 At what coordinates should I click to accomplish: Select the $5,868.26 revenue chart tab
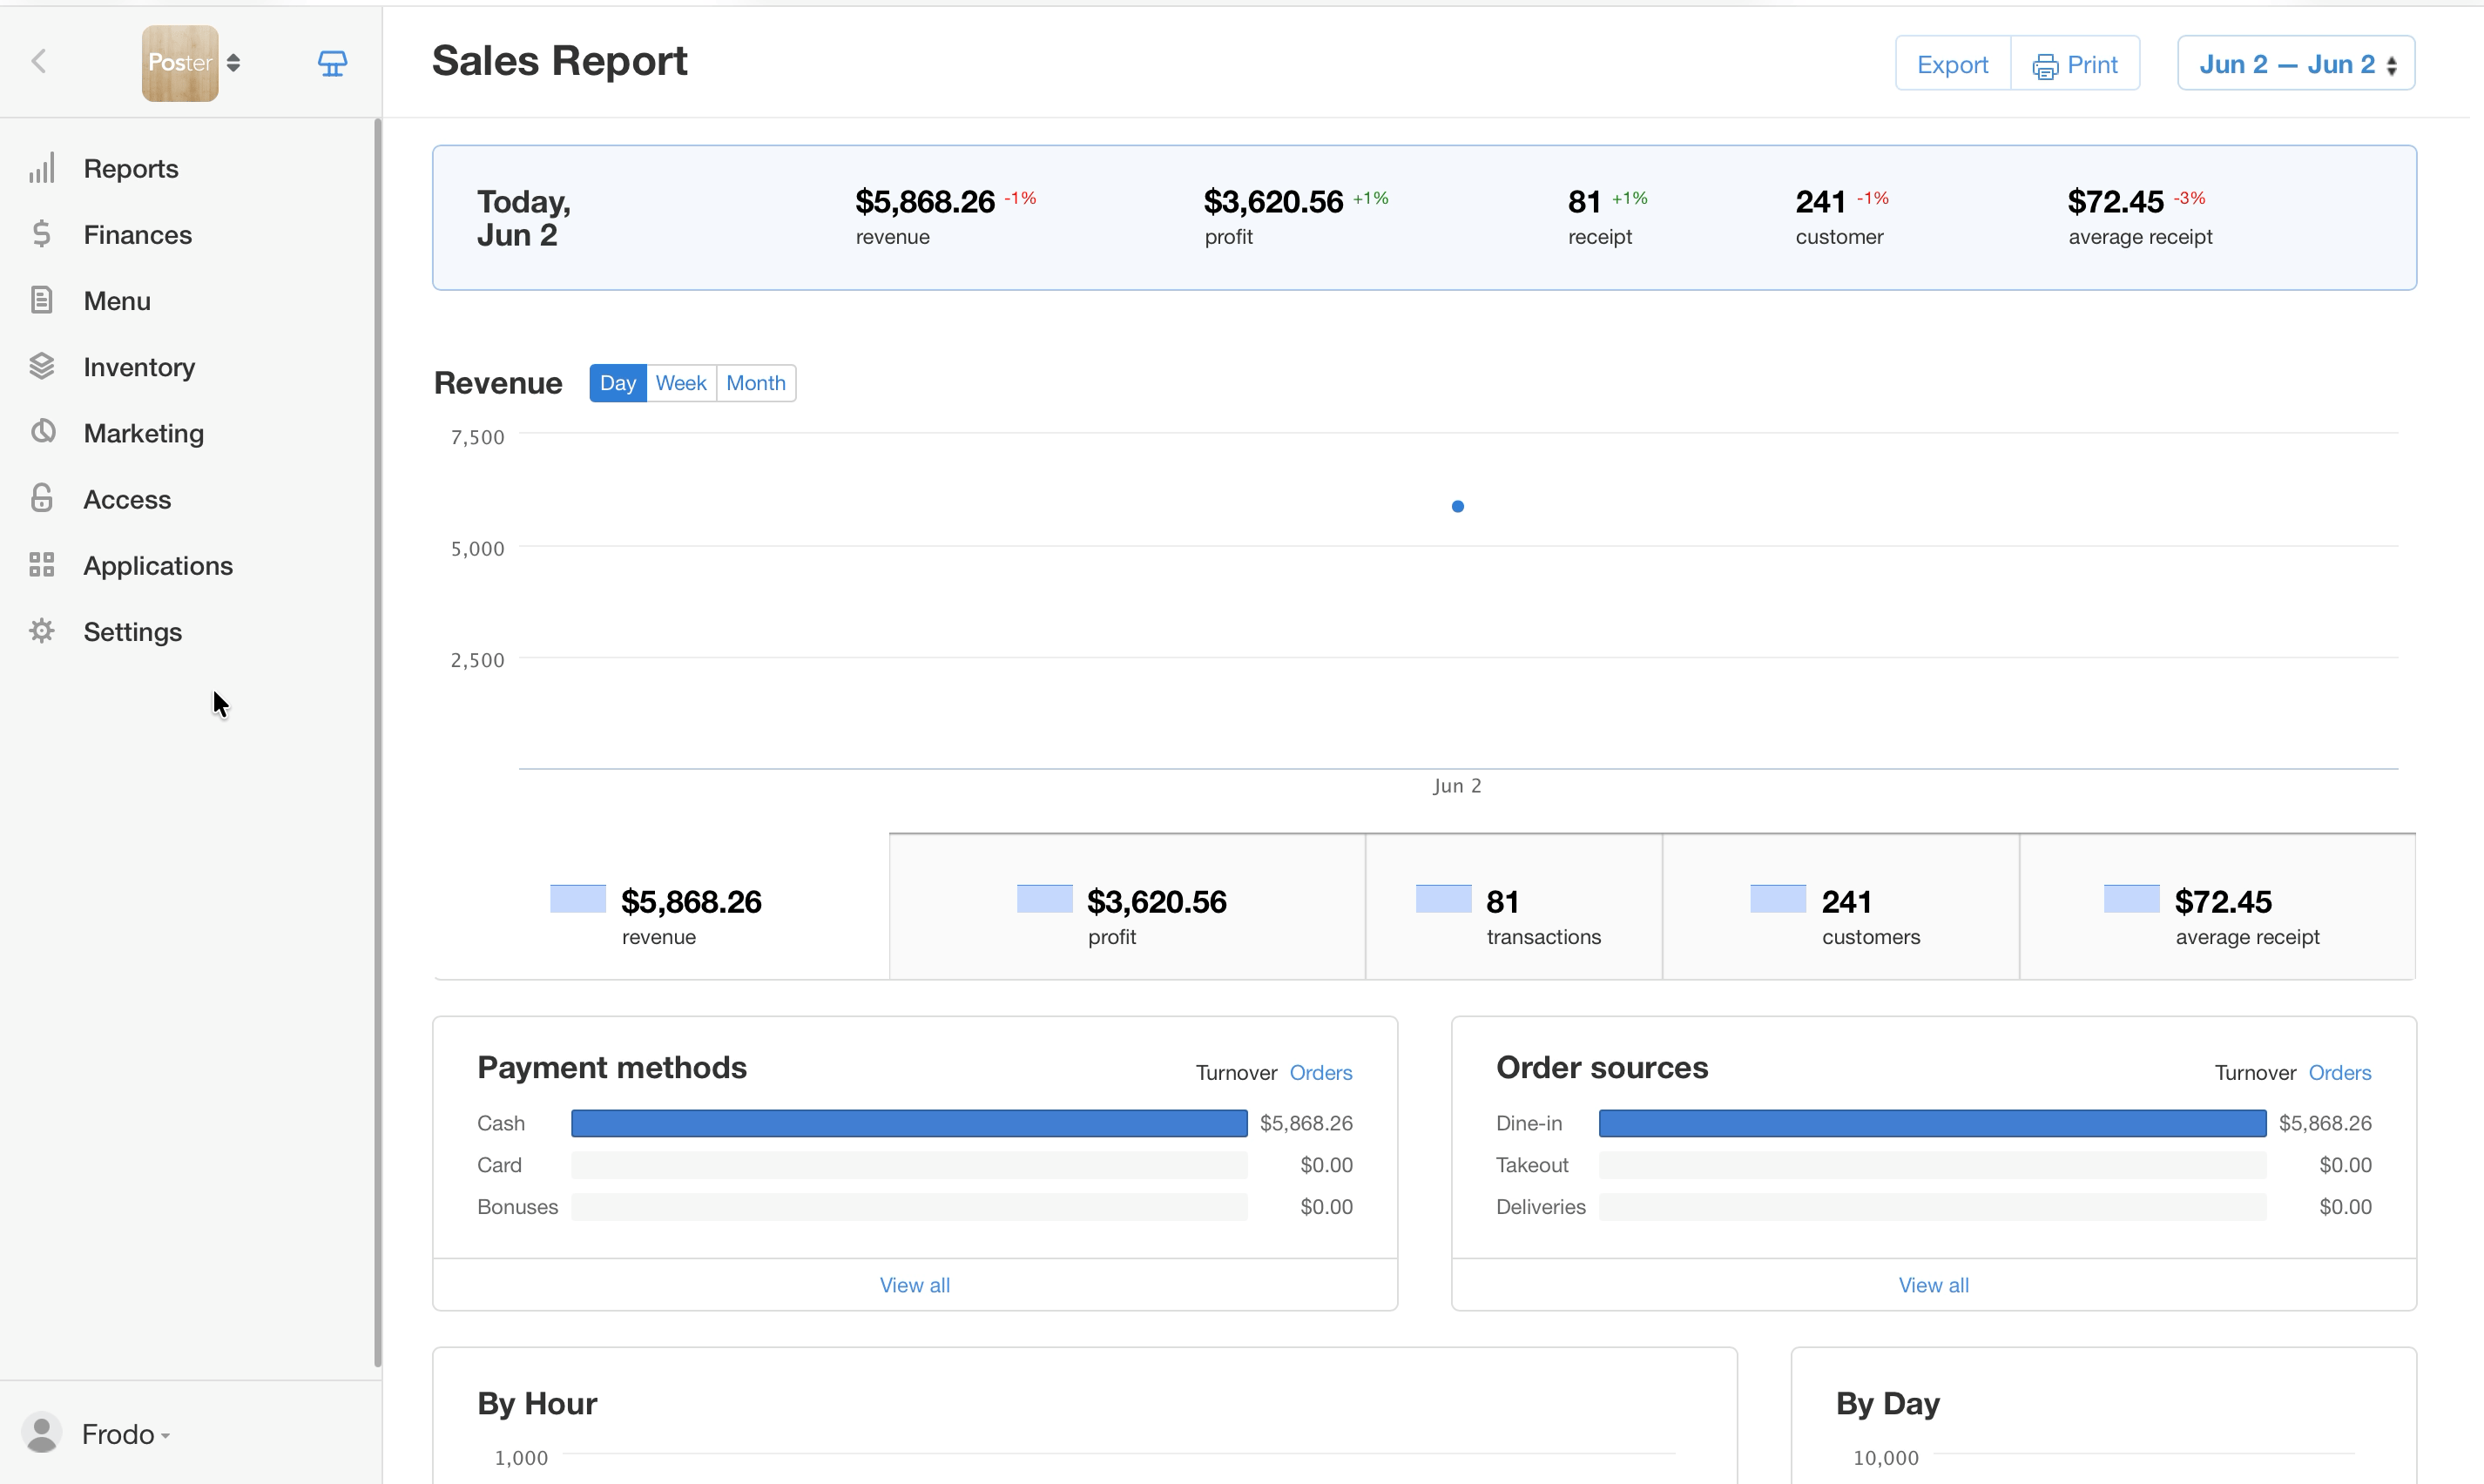tap(661, 907)
